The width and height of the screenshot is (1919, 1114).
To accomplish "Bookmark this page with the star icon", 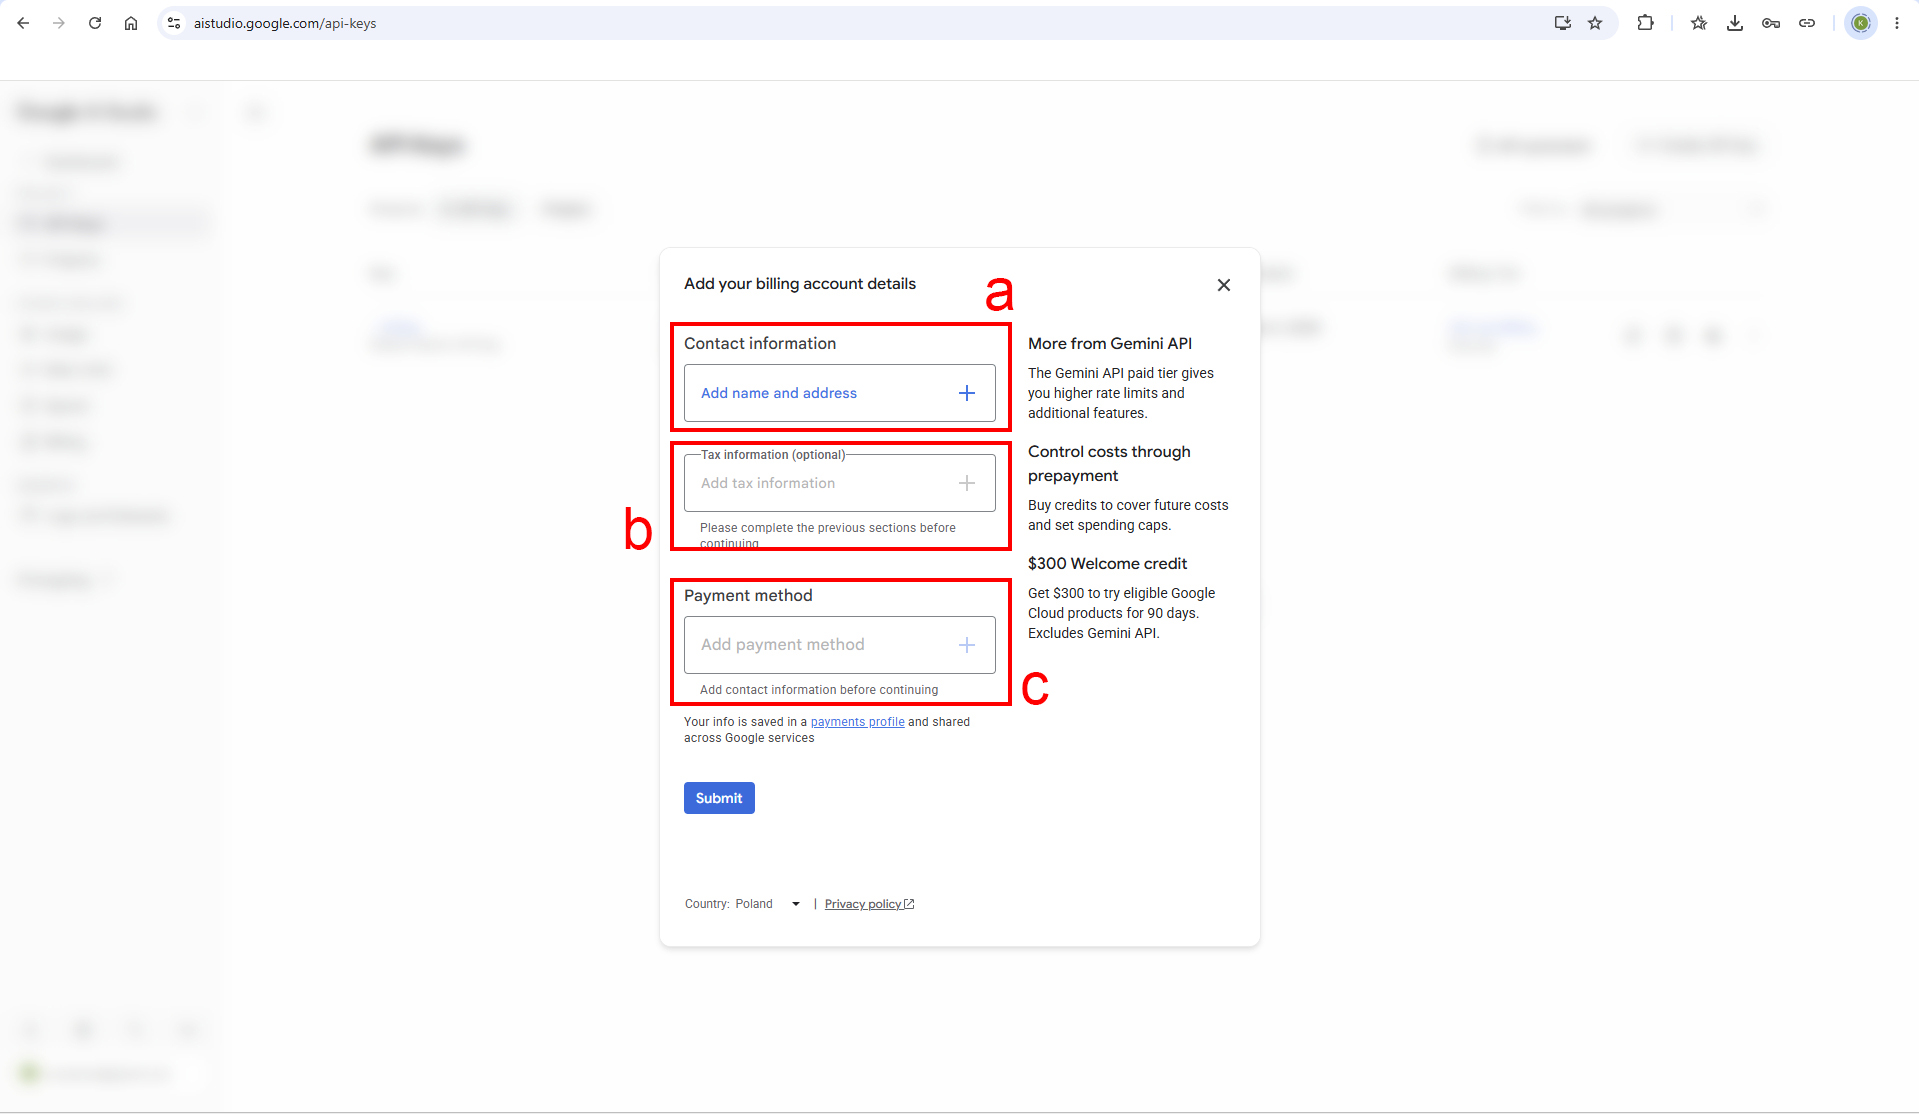I will [1595, 23].
